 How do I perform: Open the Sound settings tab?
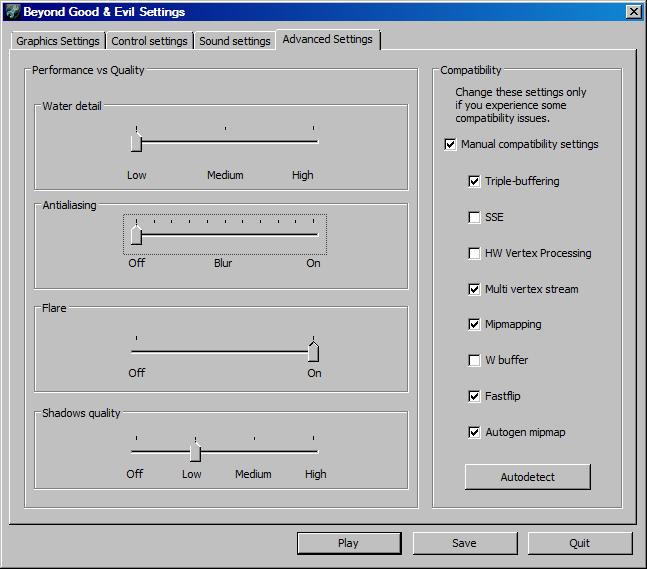tap(235, 41)
